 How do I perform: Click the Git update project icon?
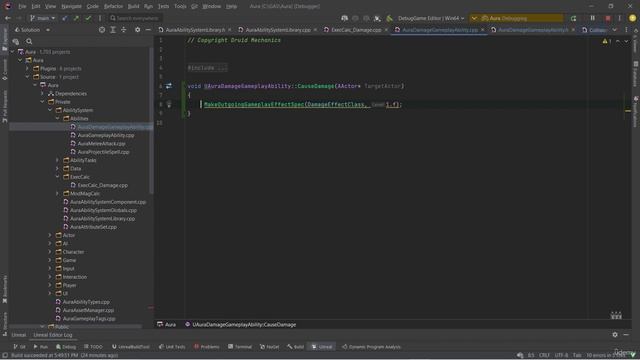coord(64,18)
